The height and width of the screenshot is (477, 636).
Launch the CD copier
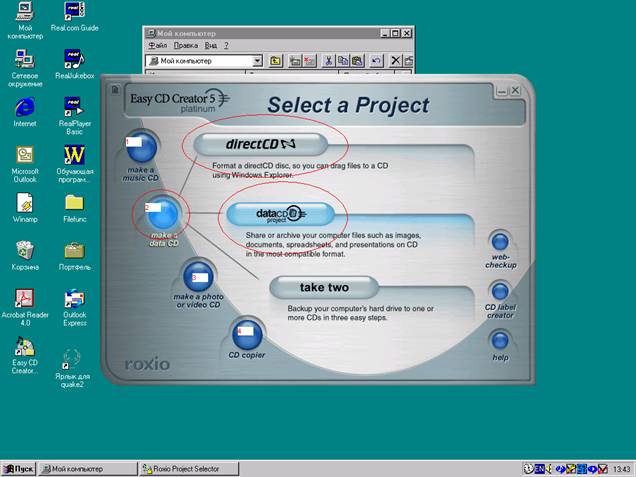[246, 333]
